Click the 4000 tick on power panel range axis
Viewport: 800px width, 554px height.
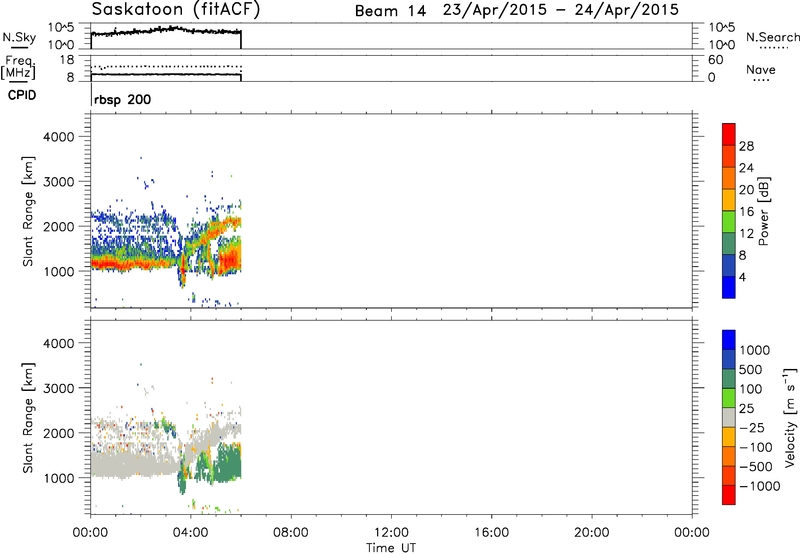click(58, 137)
